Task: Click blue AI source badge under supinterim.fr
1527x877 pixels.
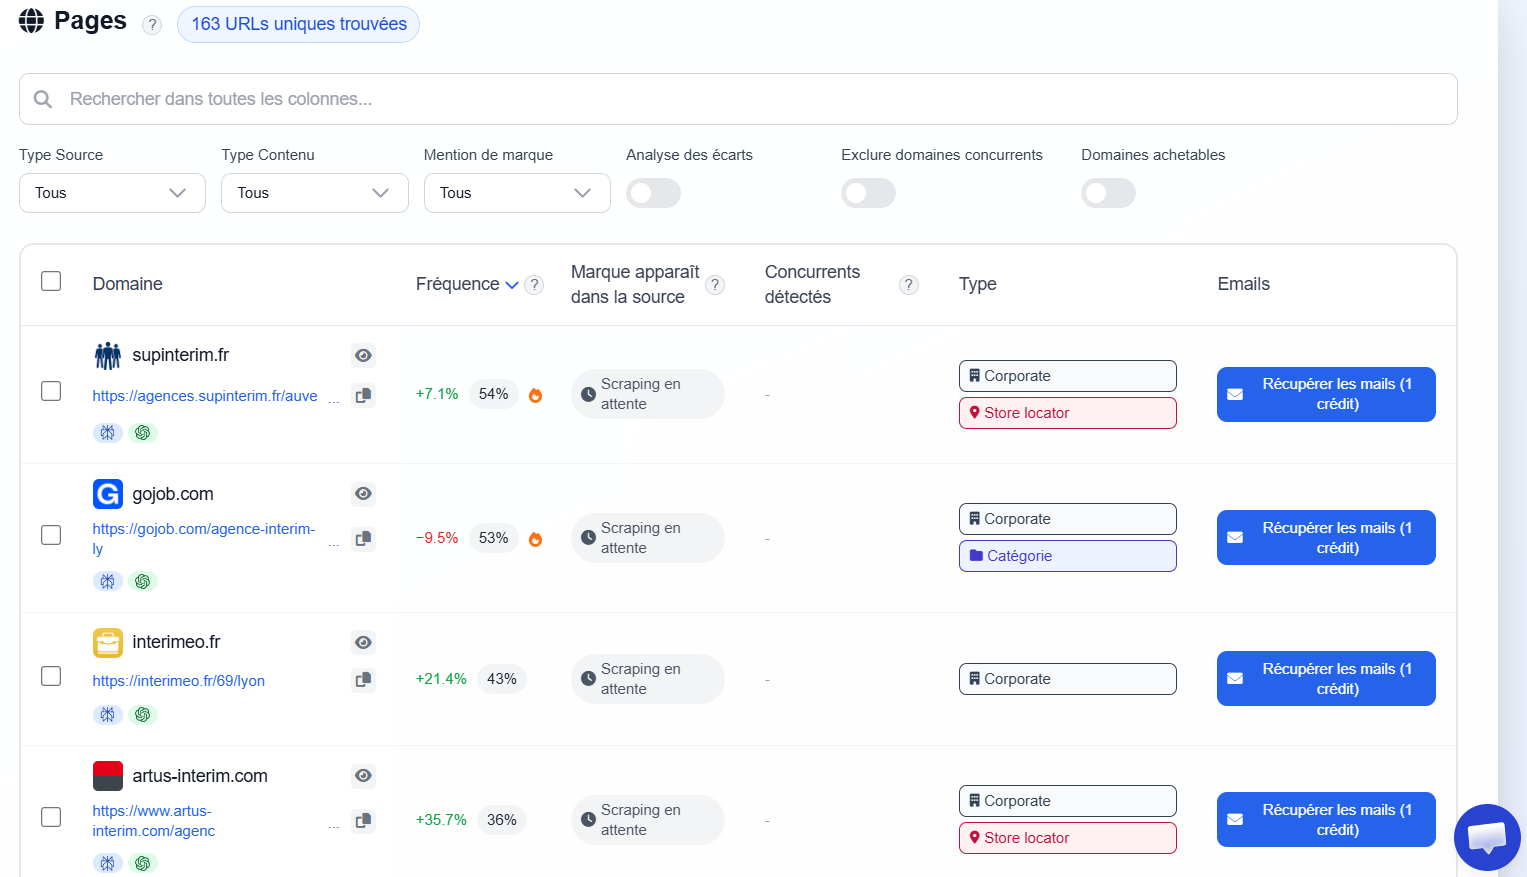Action: tap(108, 433)
